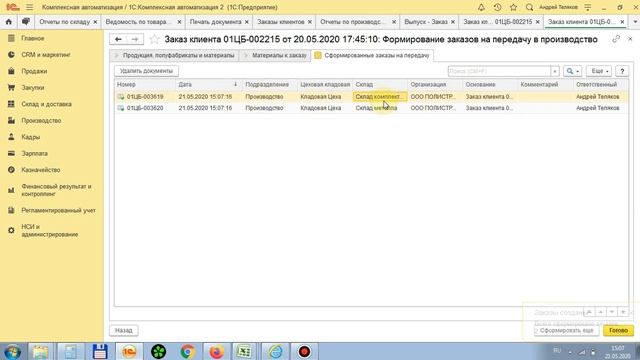Navigate back with left arrow
The width and height of the screenshot is (640, 360).
click(118, 39)
